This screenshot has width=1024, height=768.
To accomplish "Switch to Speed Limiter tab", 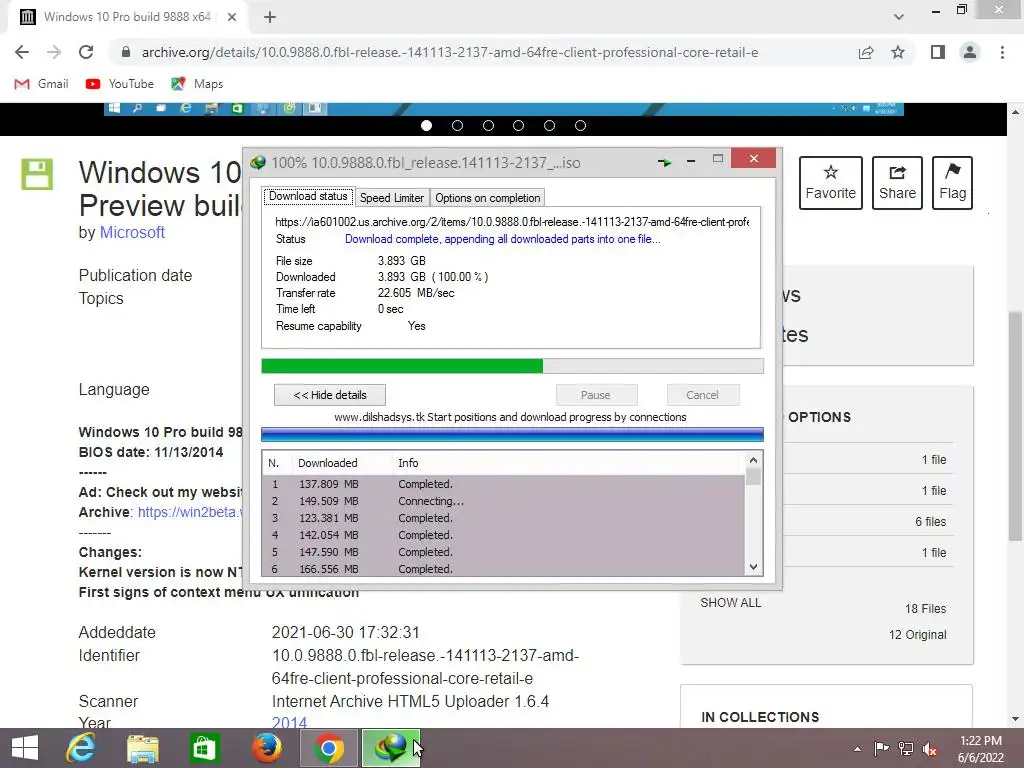I will (x=392, y=198).
